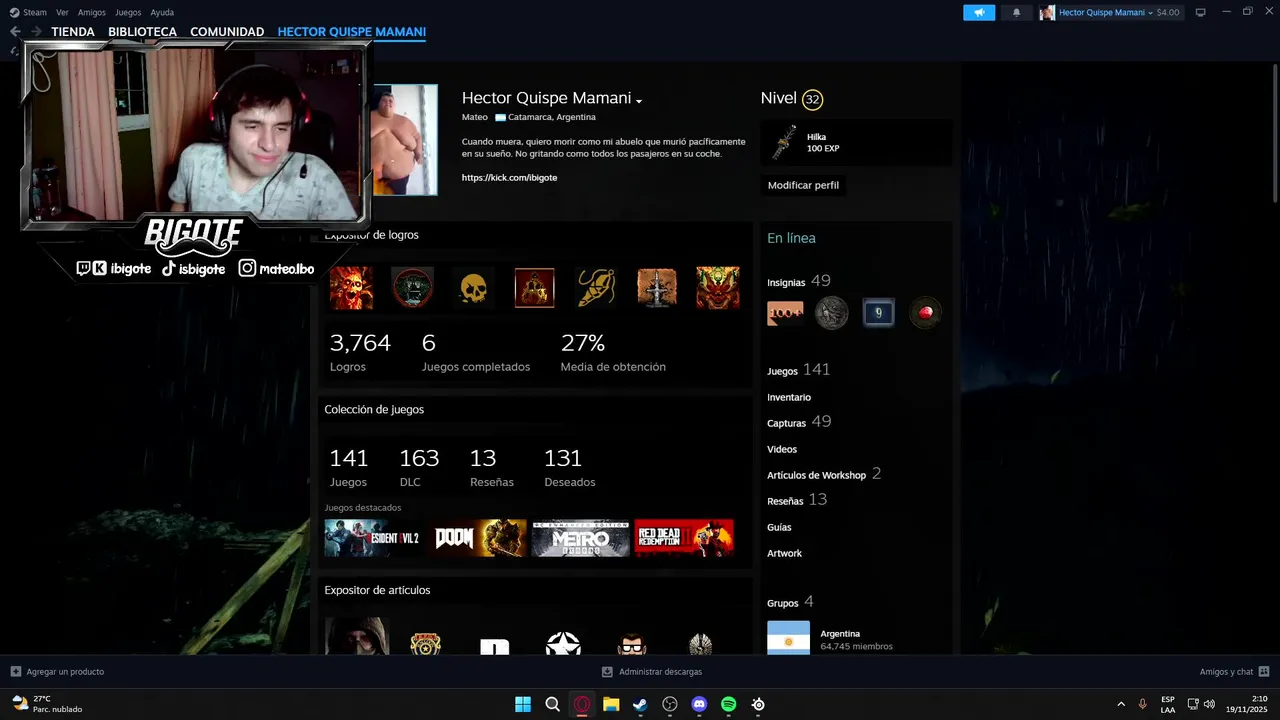1280x720 pixels.
Task: Open File Explorer from the taskbar
Action: (x=611, y=704)
